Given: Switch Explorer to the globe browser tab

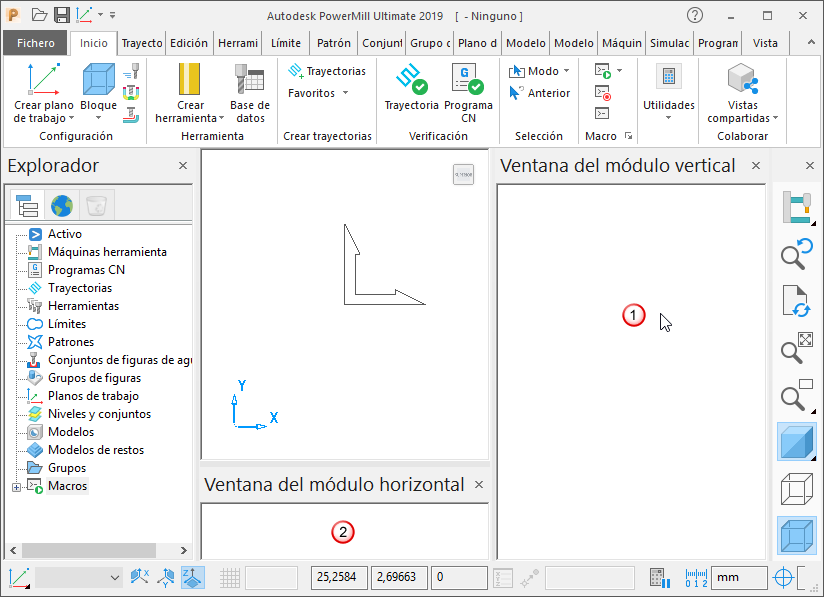Looking at the screenshot, I should (62, 205).
